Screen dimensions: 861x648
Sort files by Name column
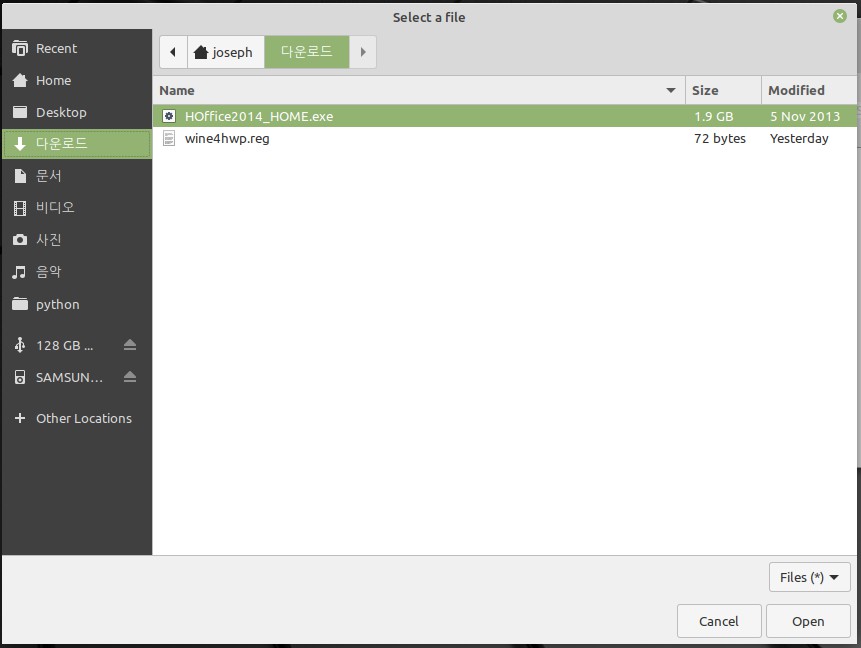(x=418, y=90)
